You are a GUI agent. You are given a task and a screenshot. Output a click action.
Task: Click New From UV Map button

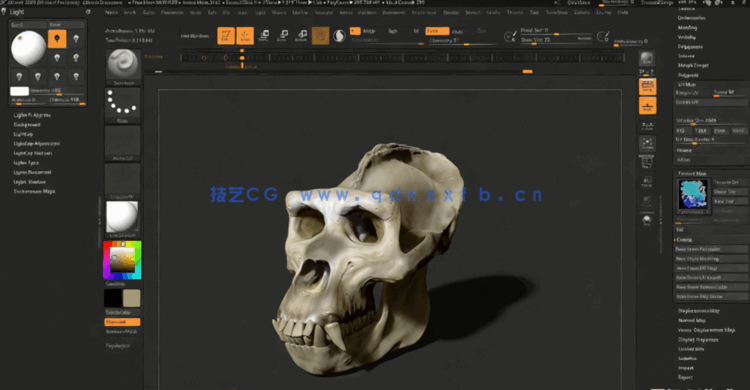711,268
